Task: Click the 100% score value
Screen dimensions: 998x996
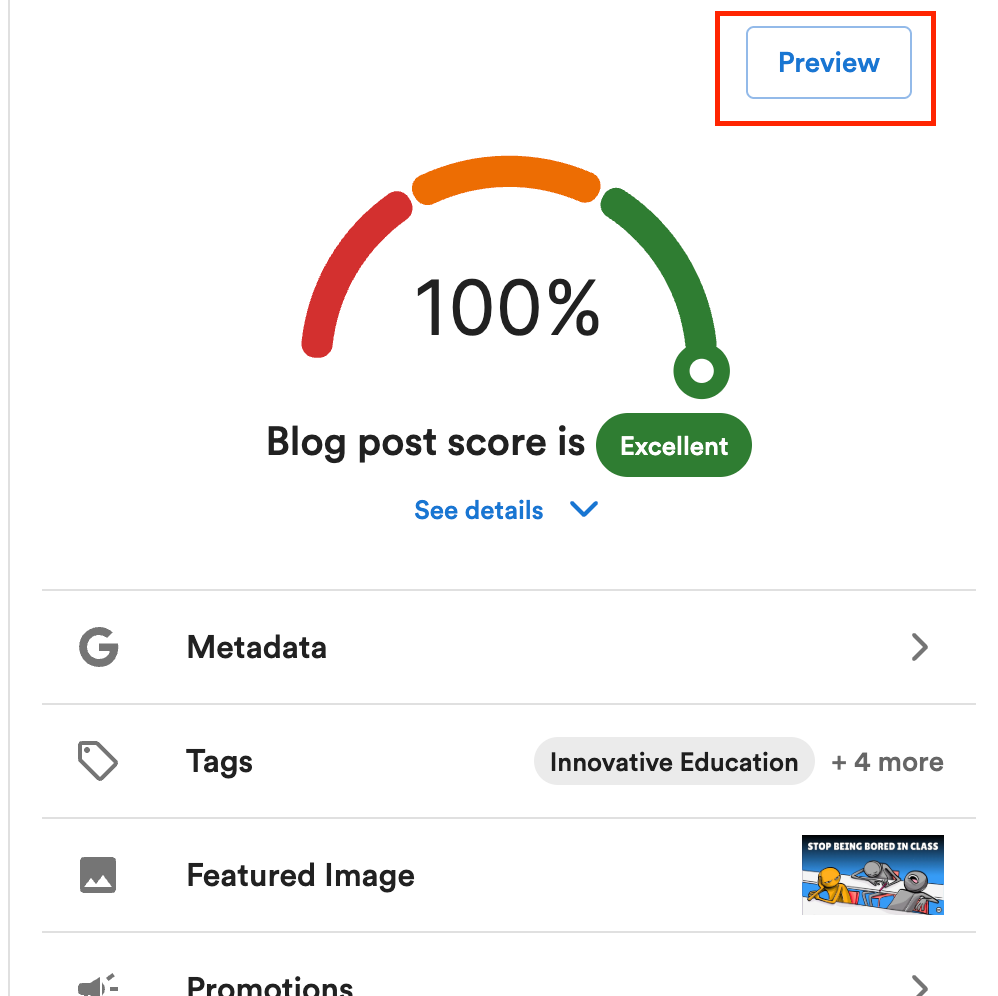Action: pyautogui.click(x=507, y=307)
